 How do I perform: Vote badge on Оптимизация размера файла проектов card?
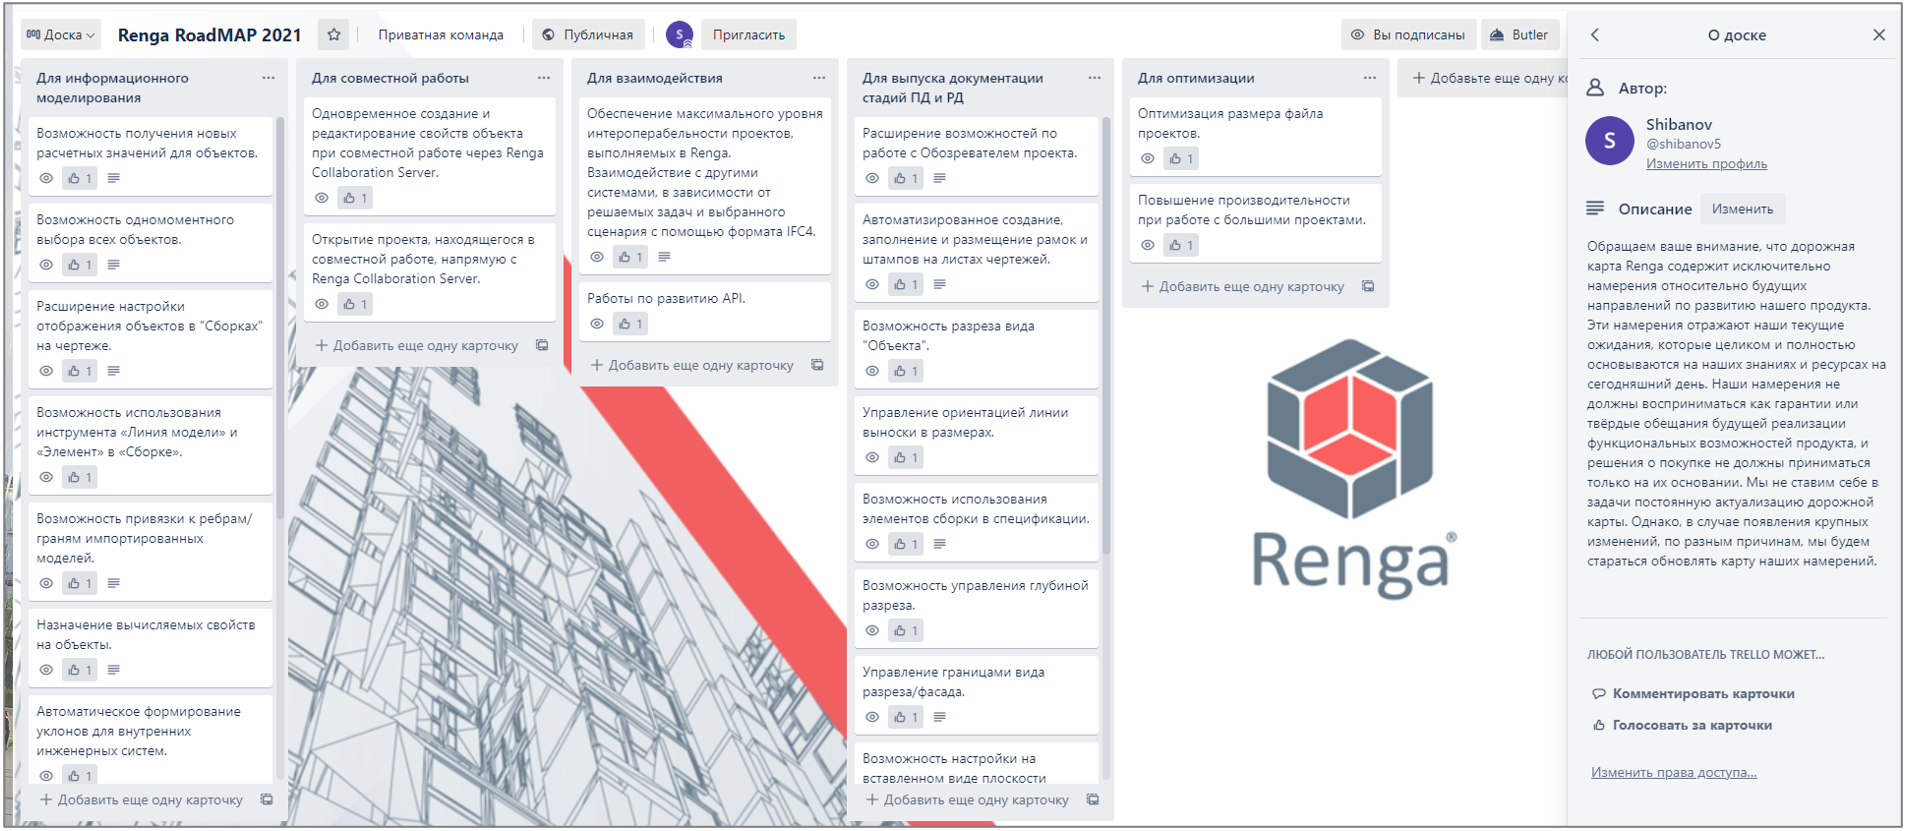tap(1181, 159)
